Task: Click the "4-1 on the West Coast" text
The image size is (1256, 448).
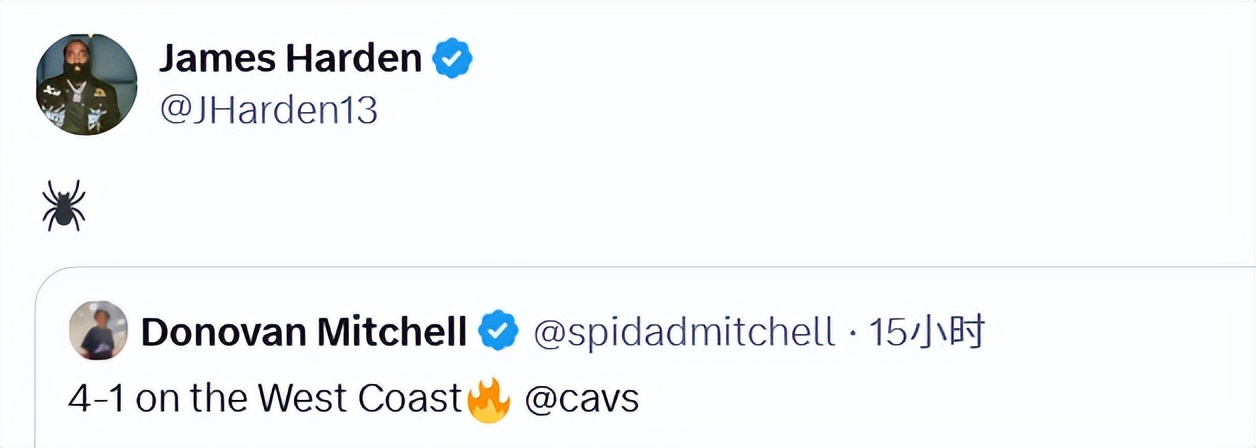Action: pos(264,399)
